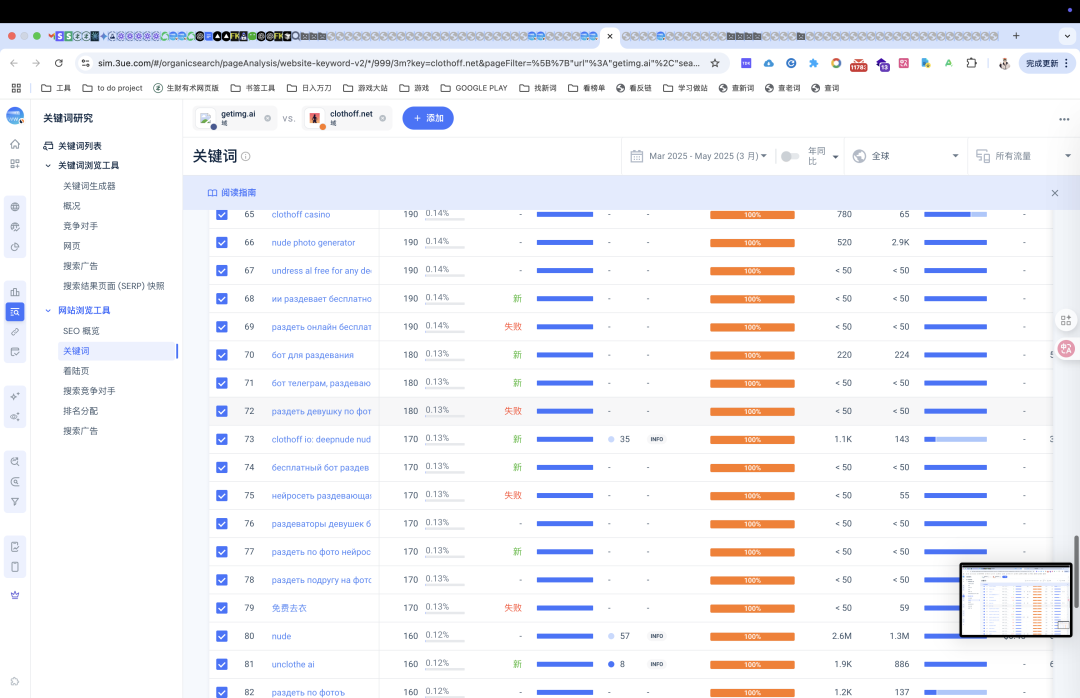Open 搜索竞争对手 in sidebar
Image resolution: width=1080 pixels, height=698 pixels.
coord(89,391)
